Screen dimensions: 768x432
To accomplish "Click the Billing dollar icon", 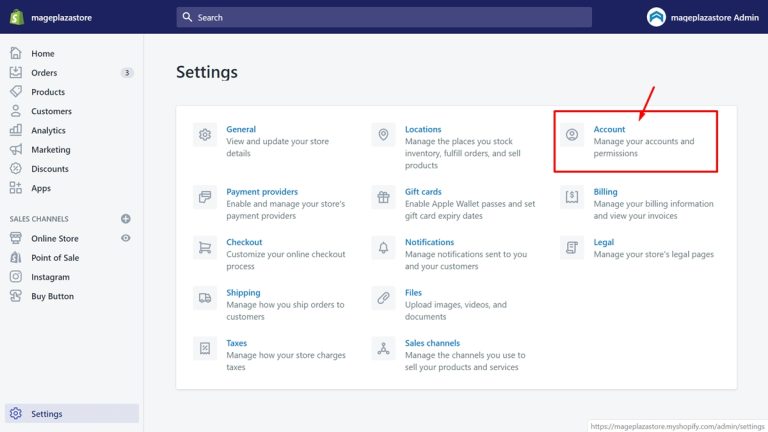I will (x=572, y=197).
